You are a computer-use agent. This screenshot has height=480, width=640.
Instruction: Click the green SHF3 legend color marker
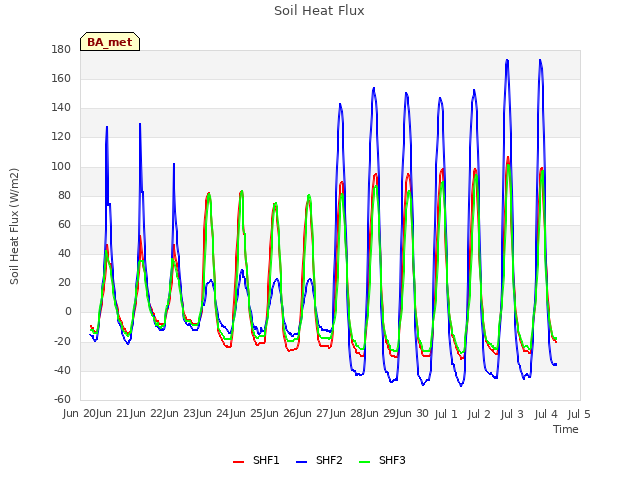(364, 462)
